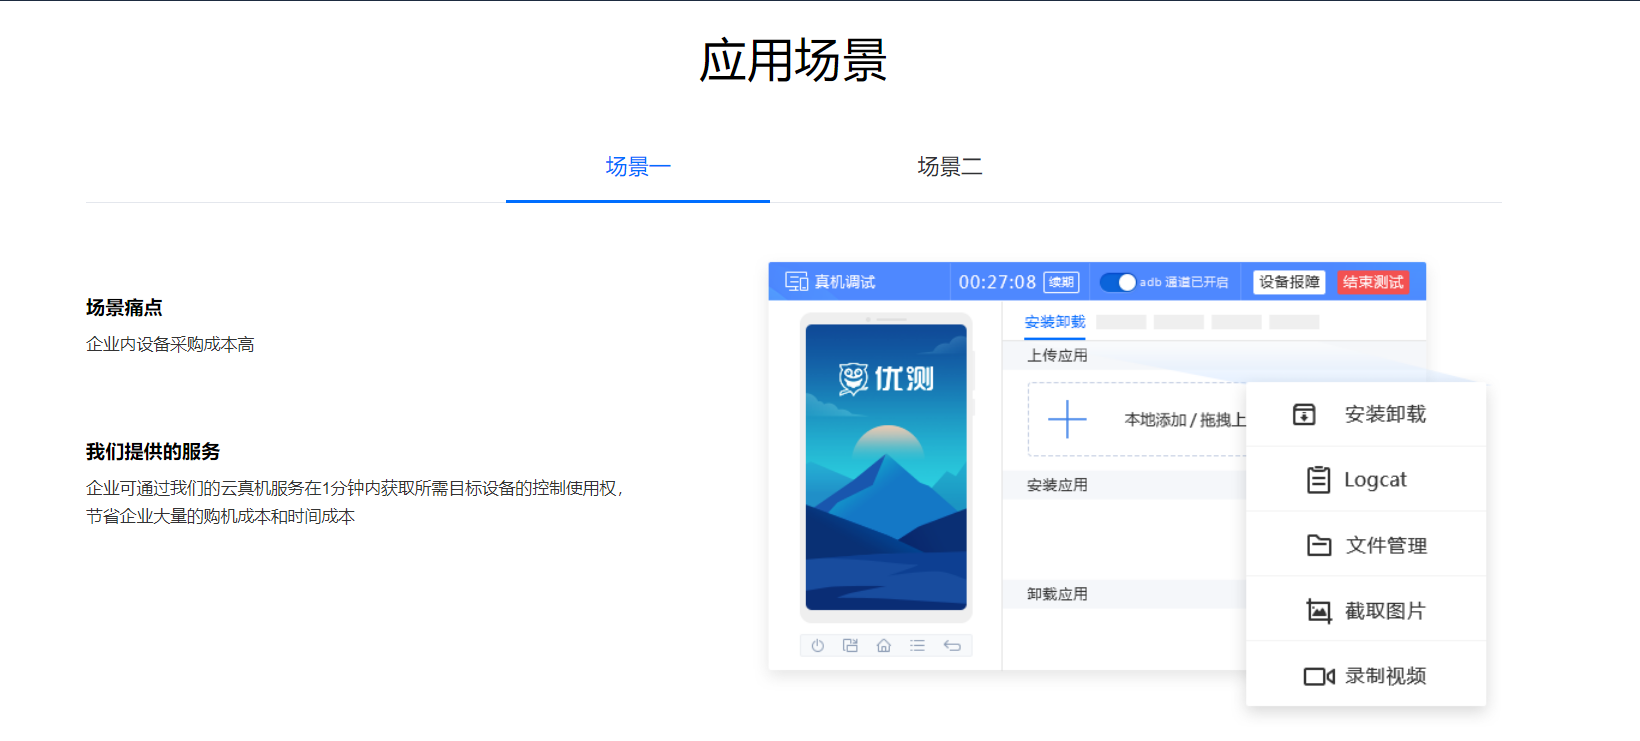1640x741 pixels.
Task: Click the 企业内设备采购成本高 text
Action: coord(170,344)
